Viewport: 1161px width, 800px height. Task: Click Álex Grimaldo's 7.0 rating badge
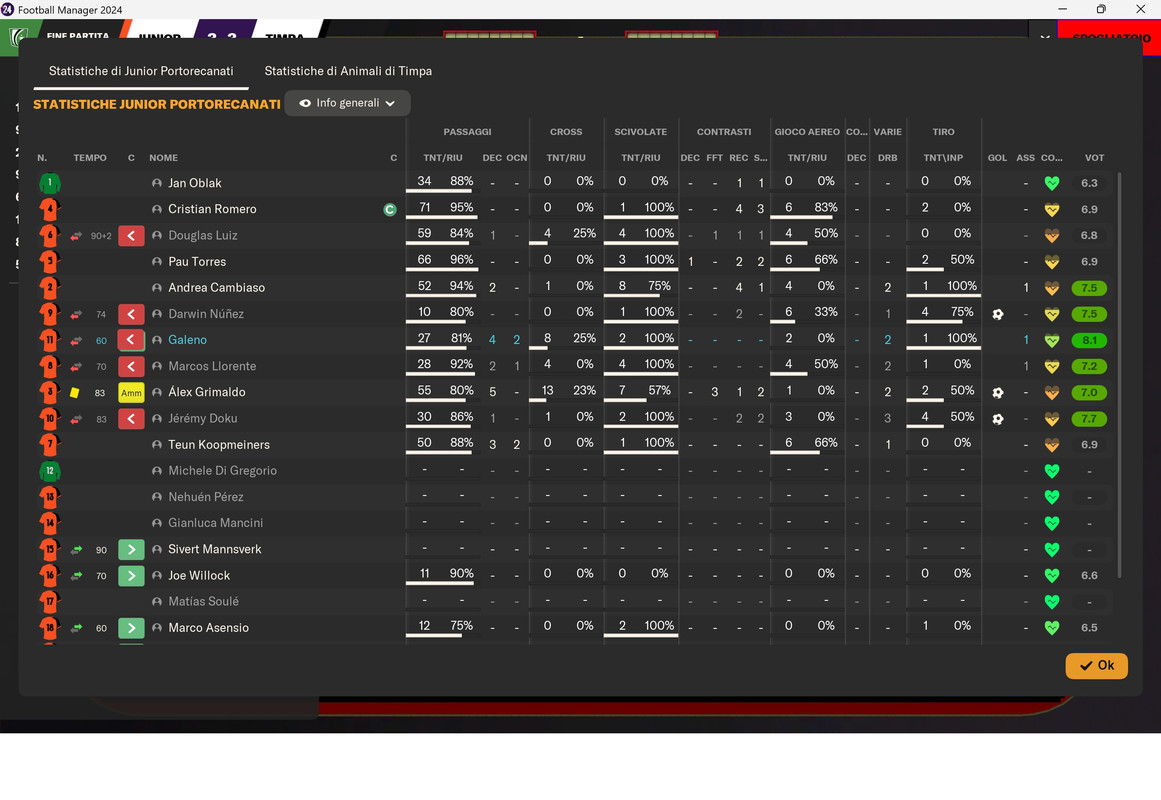click(x=1089, y=393)
